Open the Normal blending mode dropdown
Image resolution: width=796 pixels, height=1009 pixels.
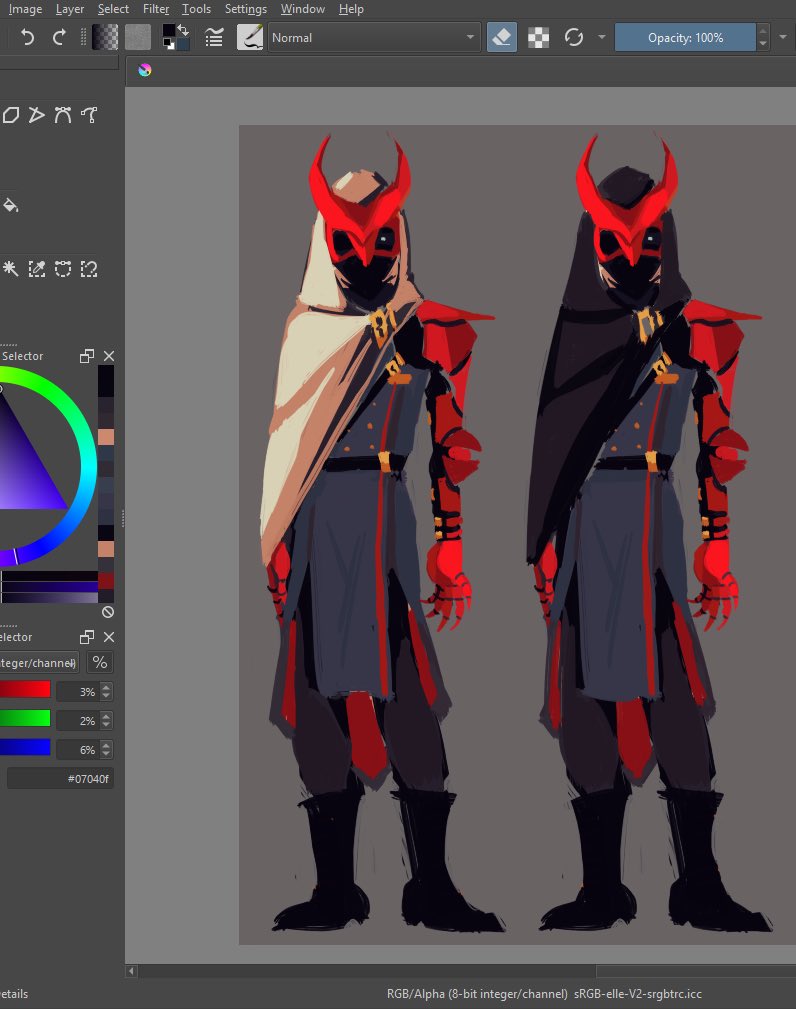(374, 37)
